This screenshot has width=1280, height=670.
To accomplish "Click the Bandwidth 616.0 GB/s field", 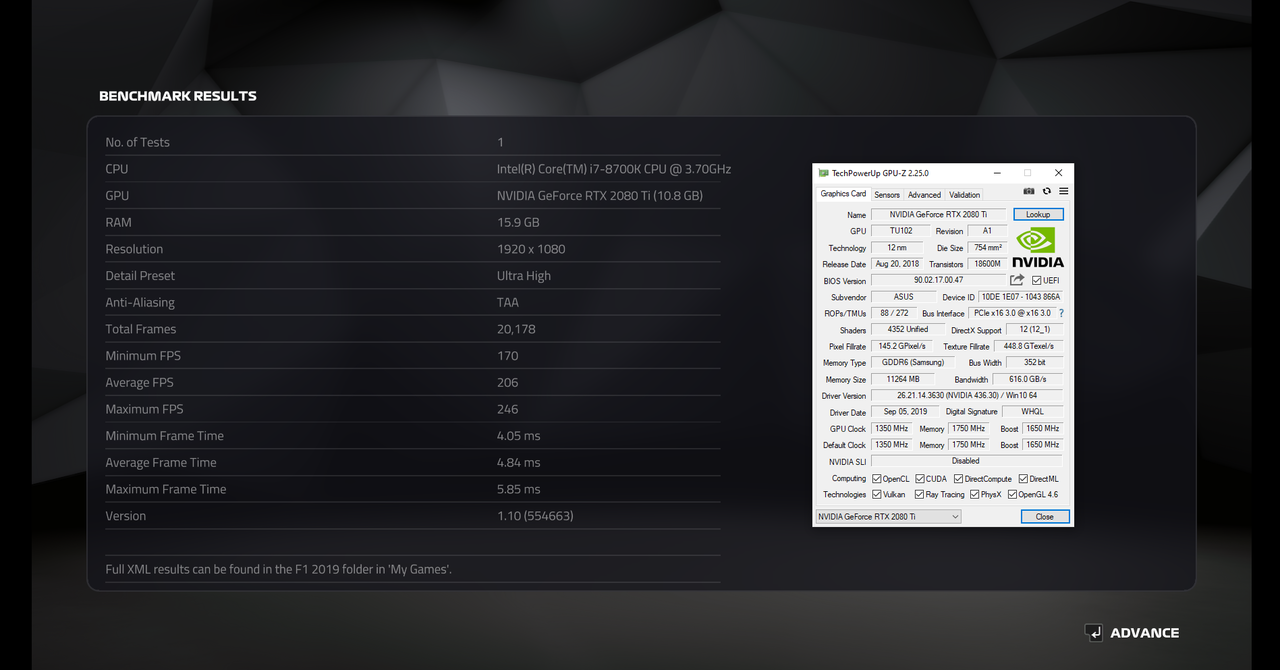I will click(1027, 380).
